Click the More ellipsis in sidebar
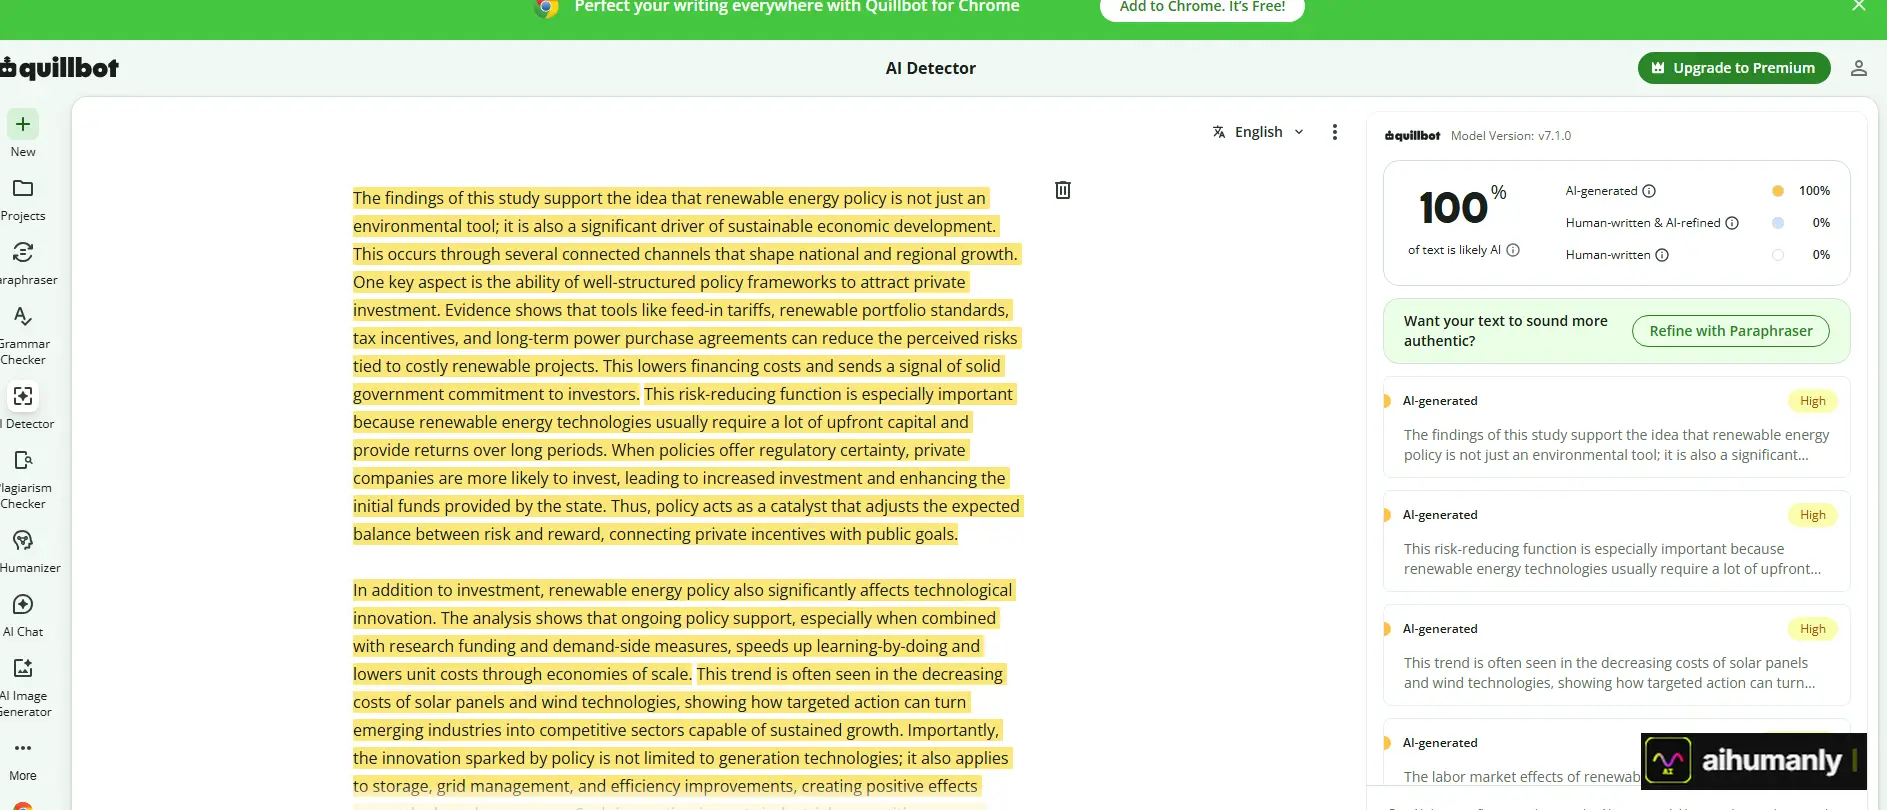 (23, 748)
